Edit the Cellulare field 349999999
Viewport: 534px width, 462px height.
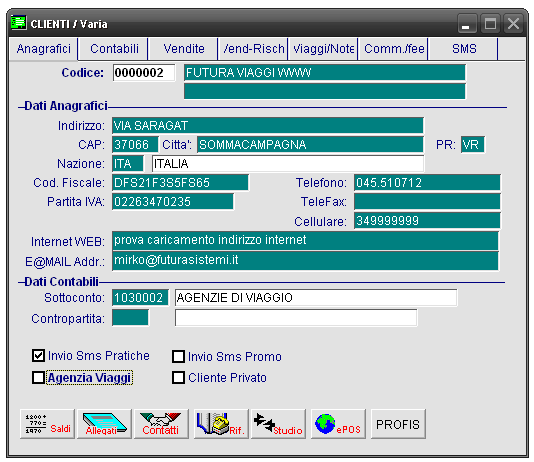pos(427,221)
